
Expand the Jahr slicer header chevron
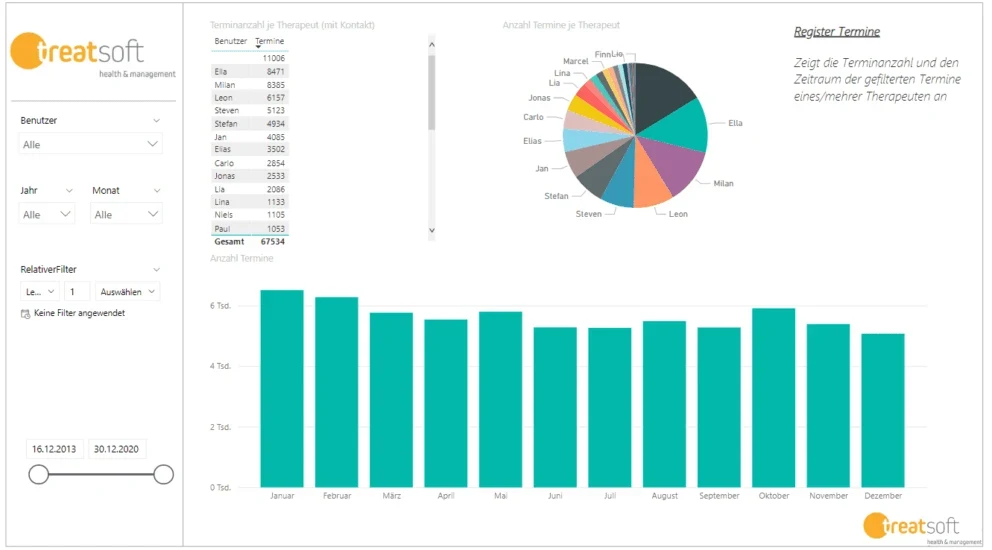pos(69,191)
